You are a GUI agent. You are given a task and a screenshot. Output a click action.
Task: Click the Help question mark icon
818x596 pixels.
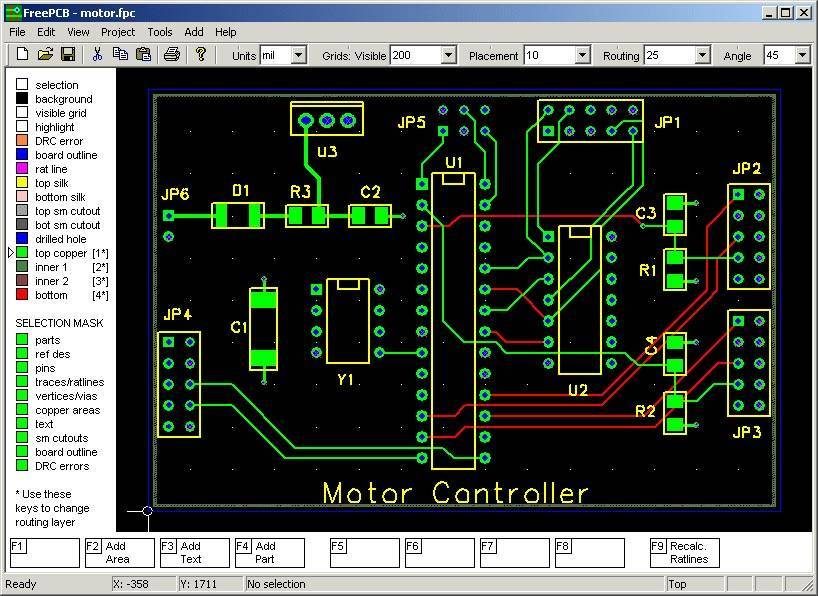(x=201, y=54)
